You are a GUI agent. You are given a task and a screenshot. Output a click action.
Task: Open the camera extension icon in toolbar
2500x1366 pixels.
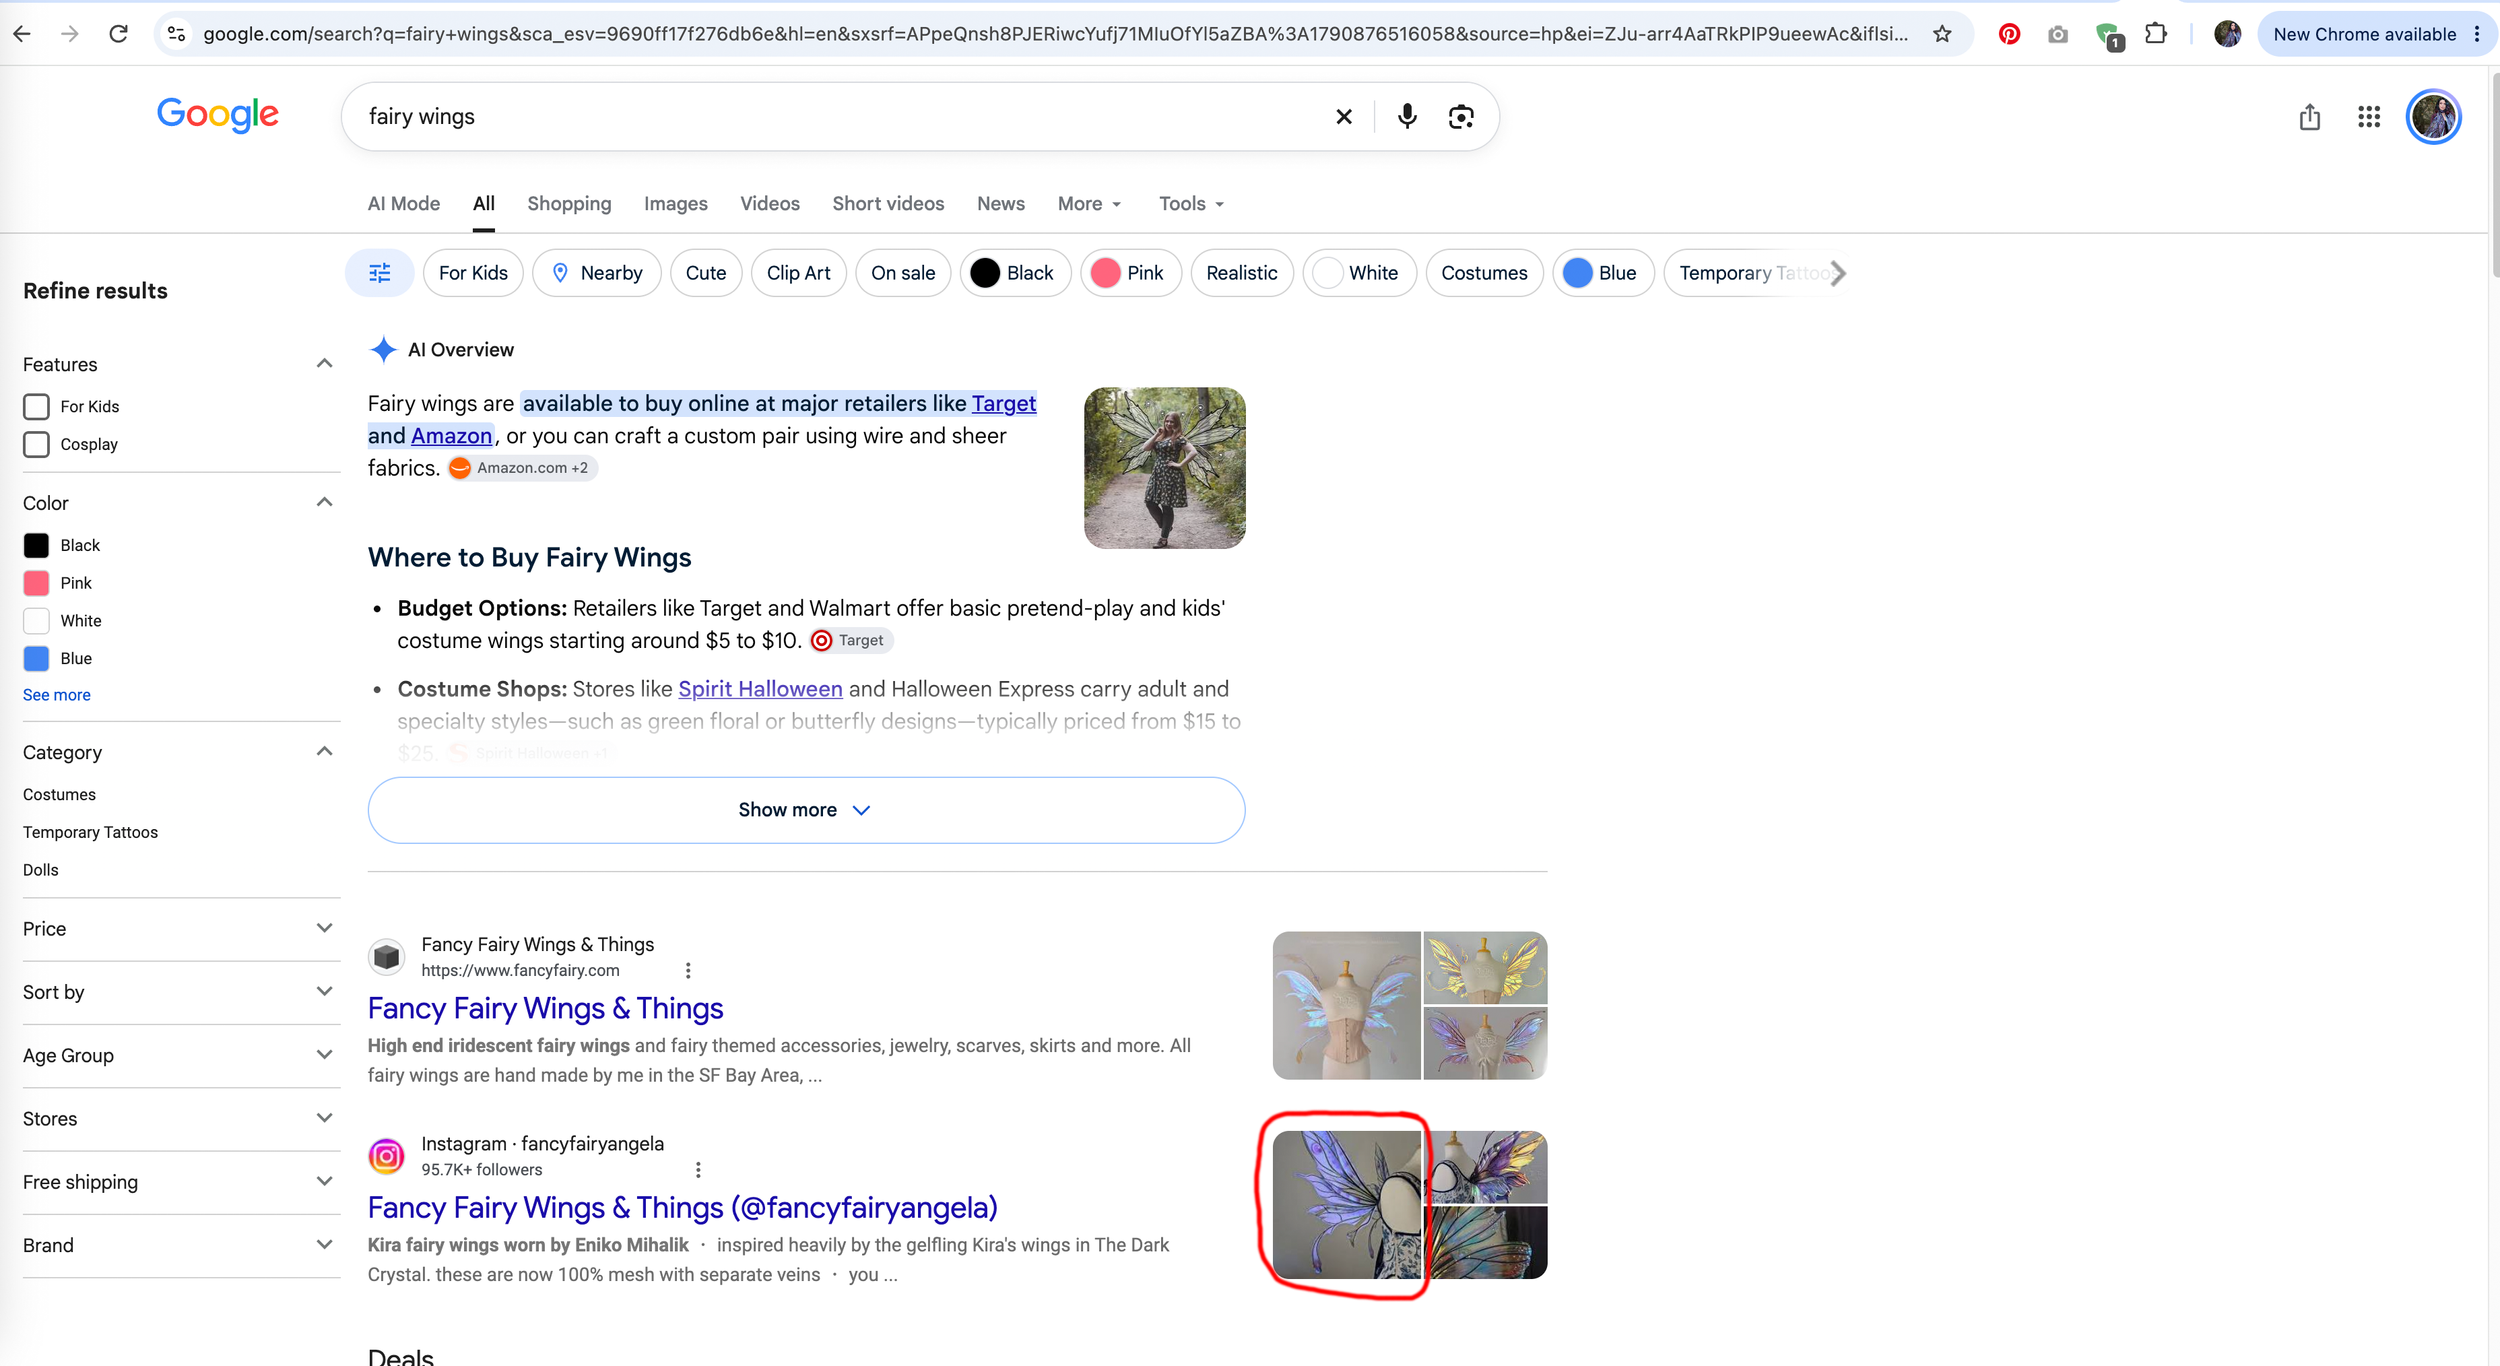point(2058,34)
